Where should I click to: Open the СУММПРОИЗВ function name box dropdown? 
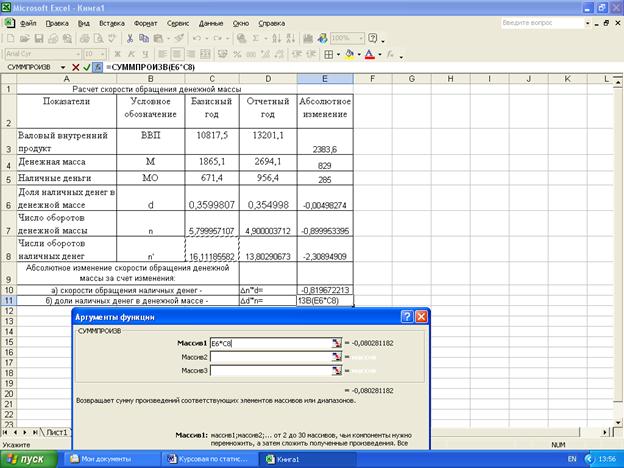coord(62,67)
